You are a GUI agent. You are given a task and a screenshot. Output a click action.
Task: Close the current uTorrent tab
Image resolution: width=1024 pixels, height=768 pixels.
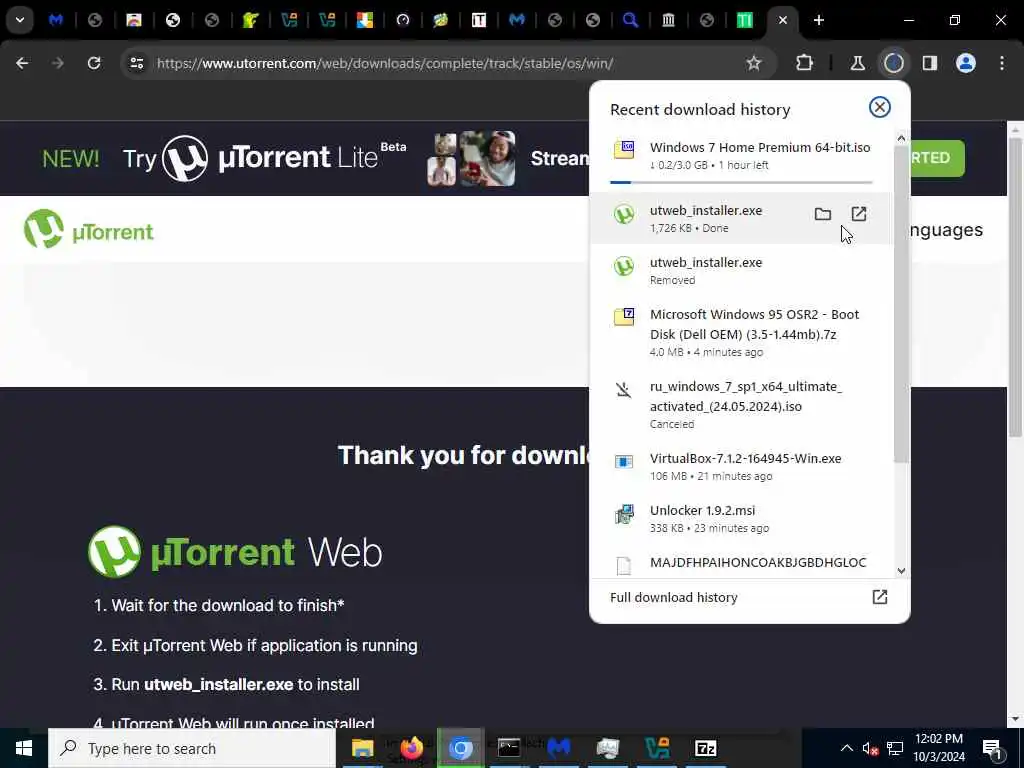(782, 20)
